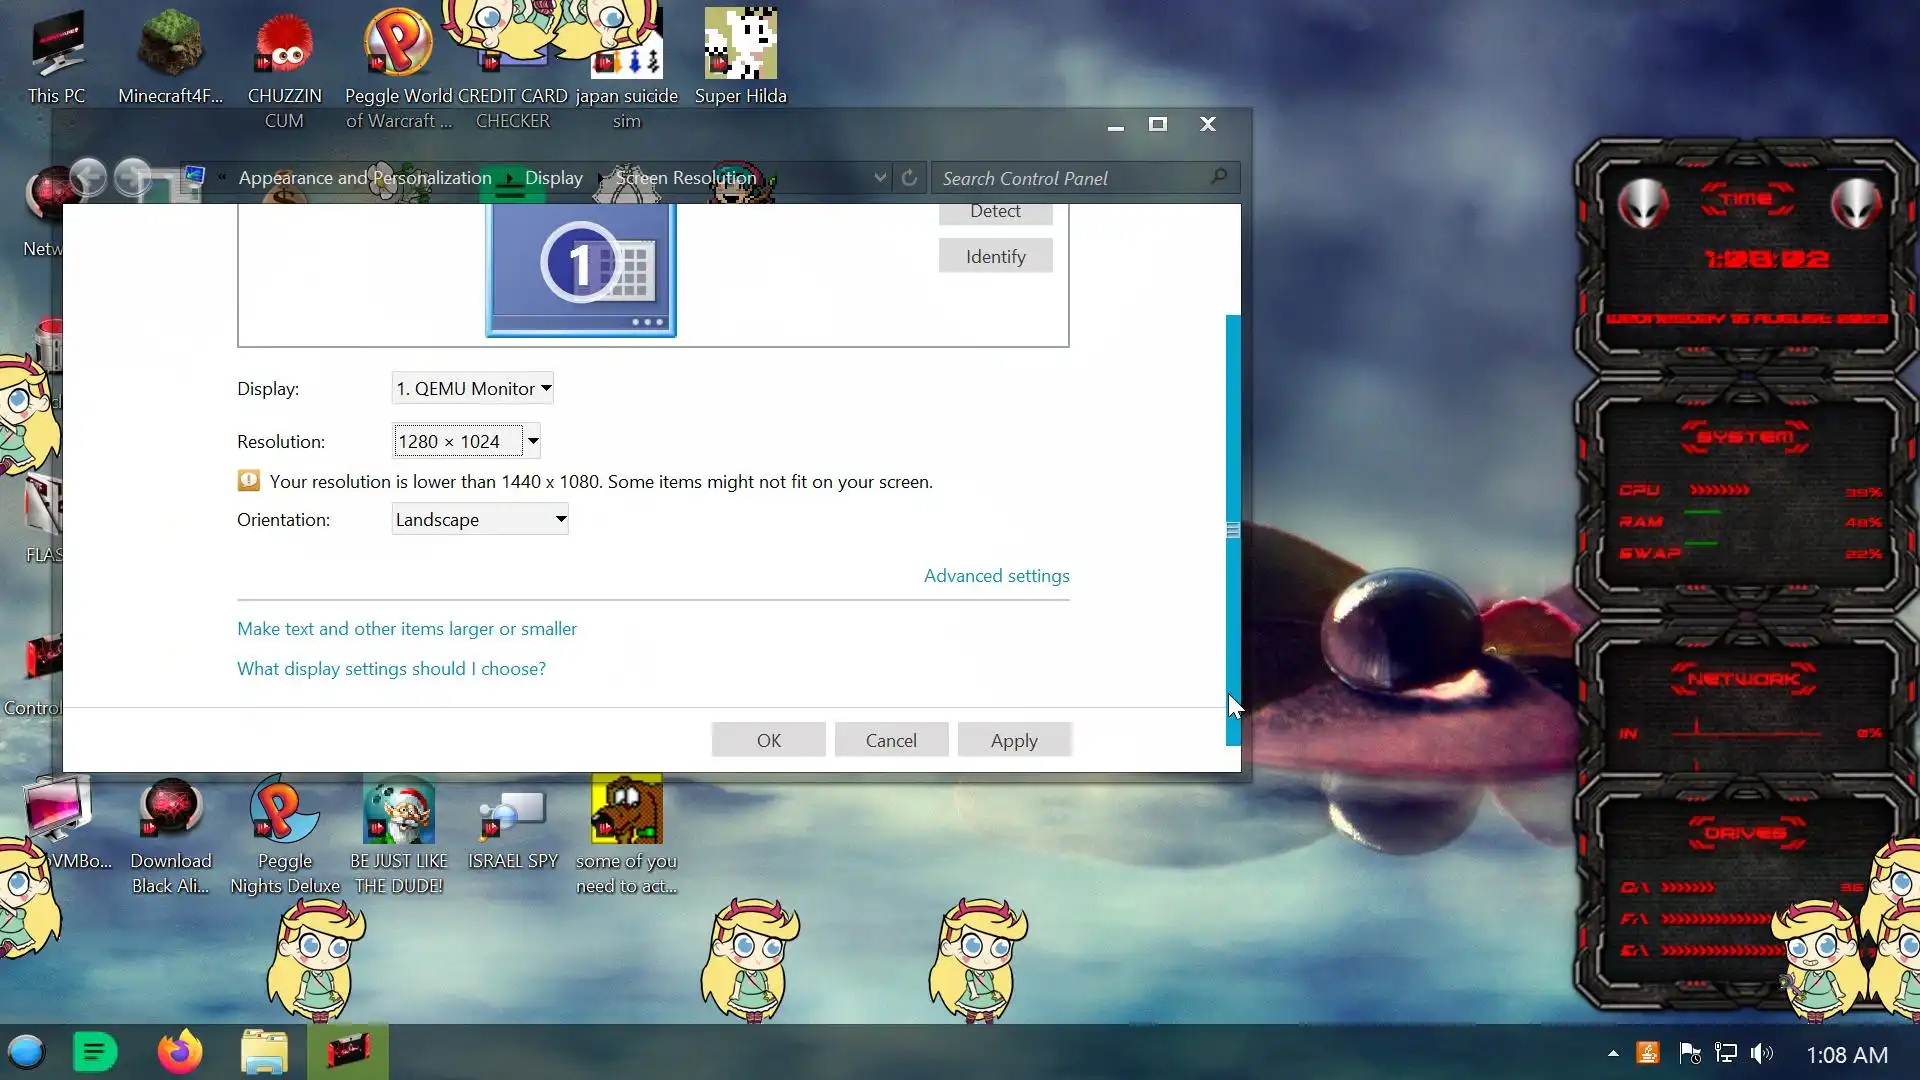Open the Resolution 1280 × 1024 dropdown
The width and height of the screenshot is (1920, 1080).
467,441
